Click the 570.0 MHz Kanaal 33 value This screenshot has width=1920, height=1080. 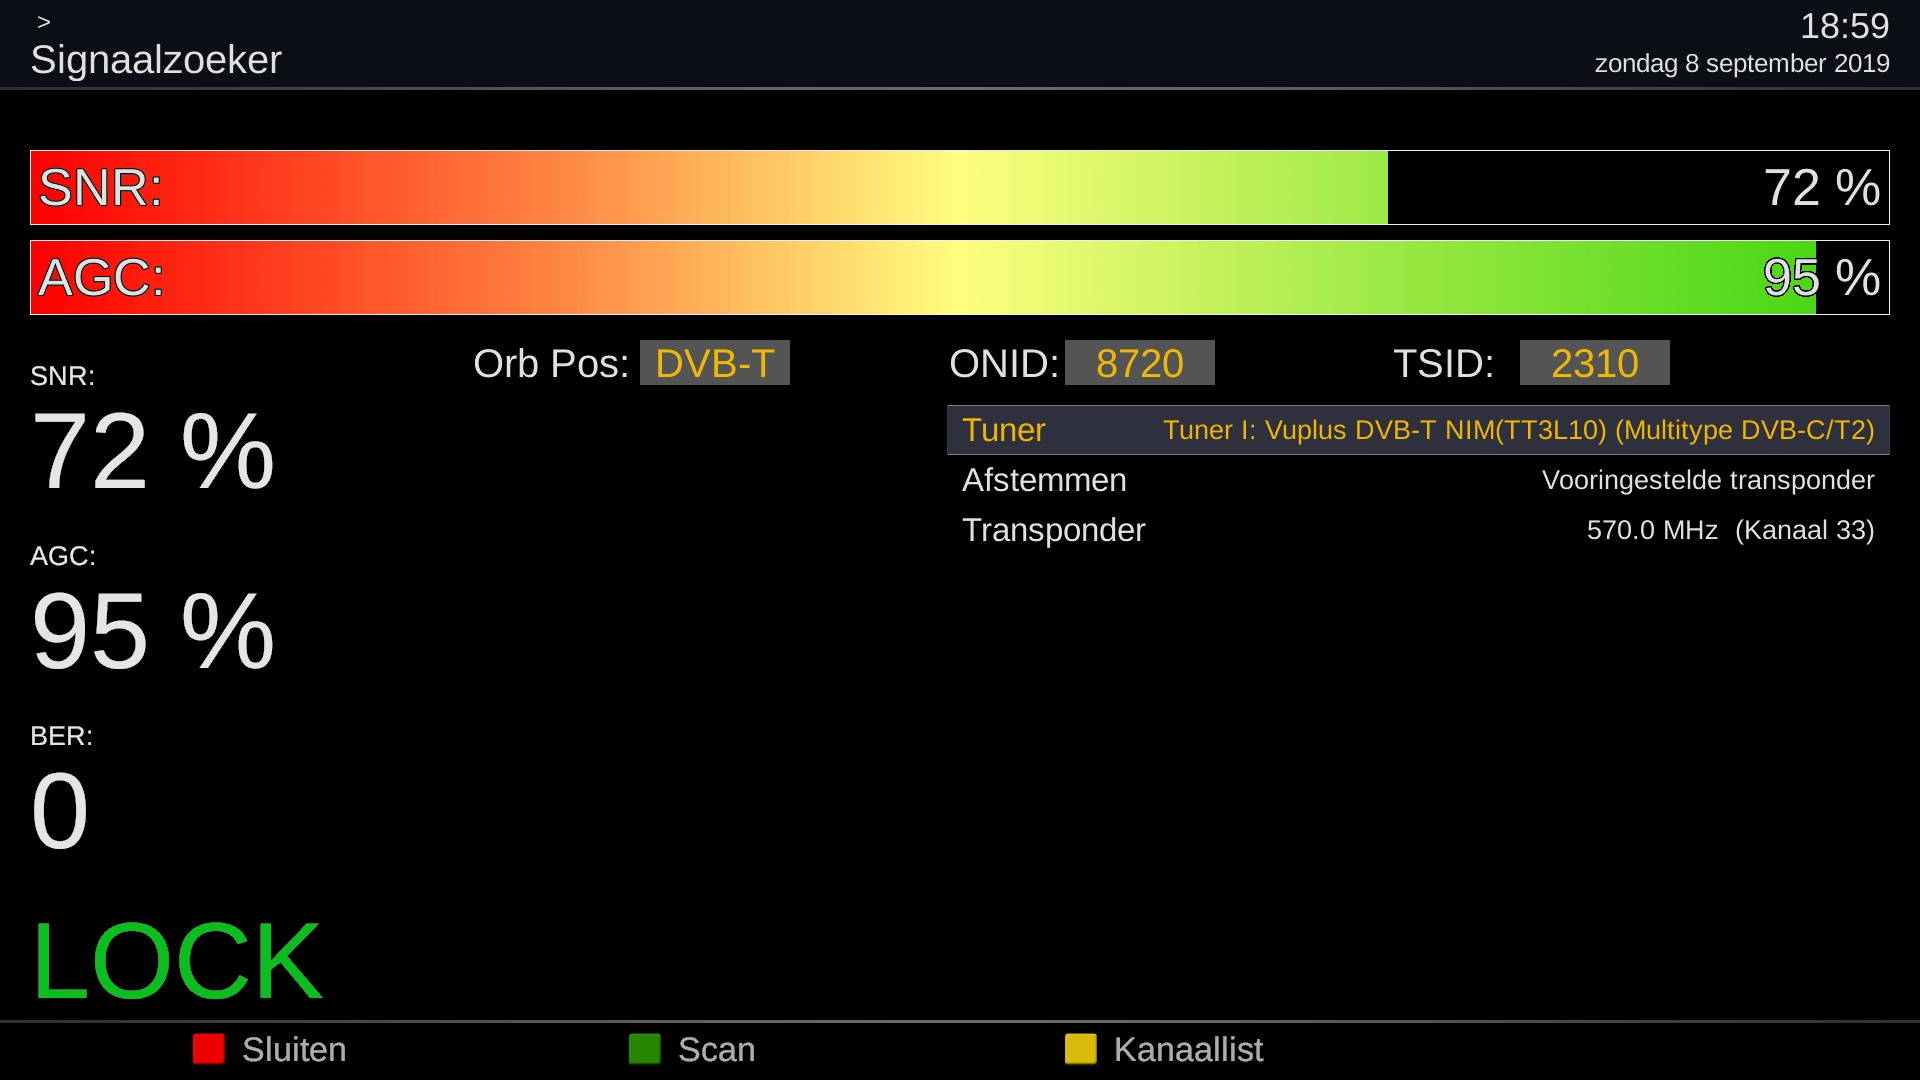pyautogui.click(x=1730, y=530)
